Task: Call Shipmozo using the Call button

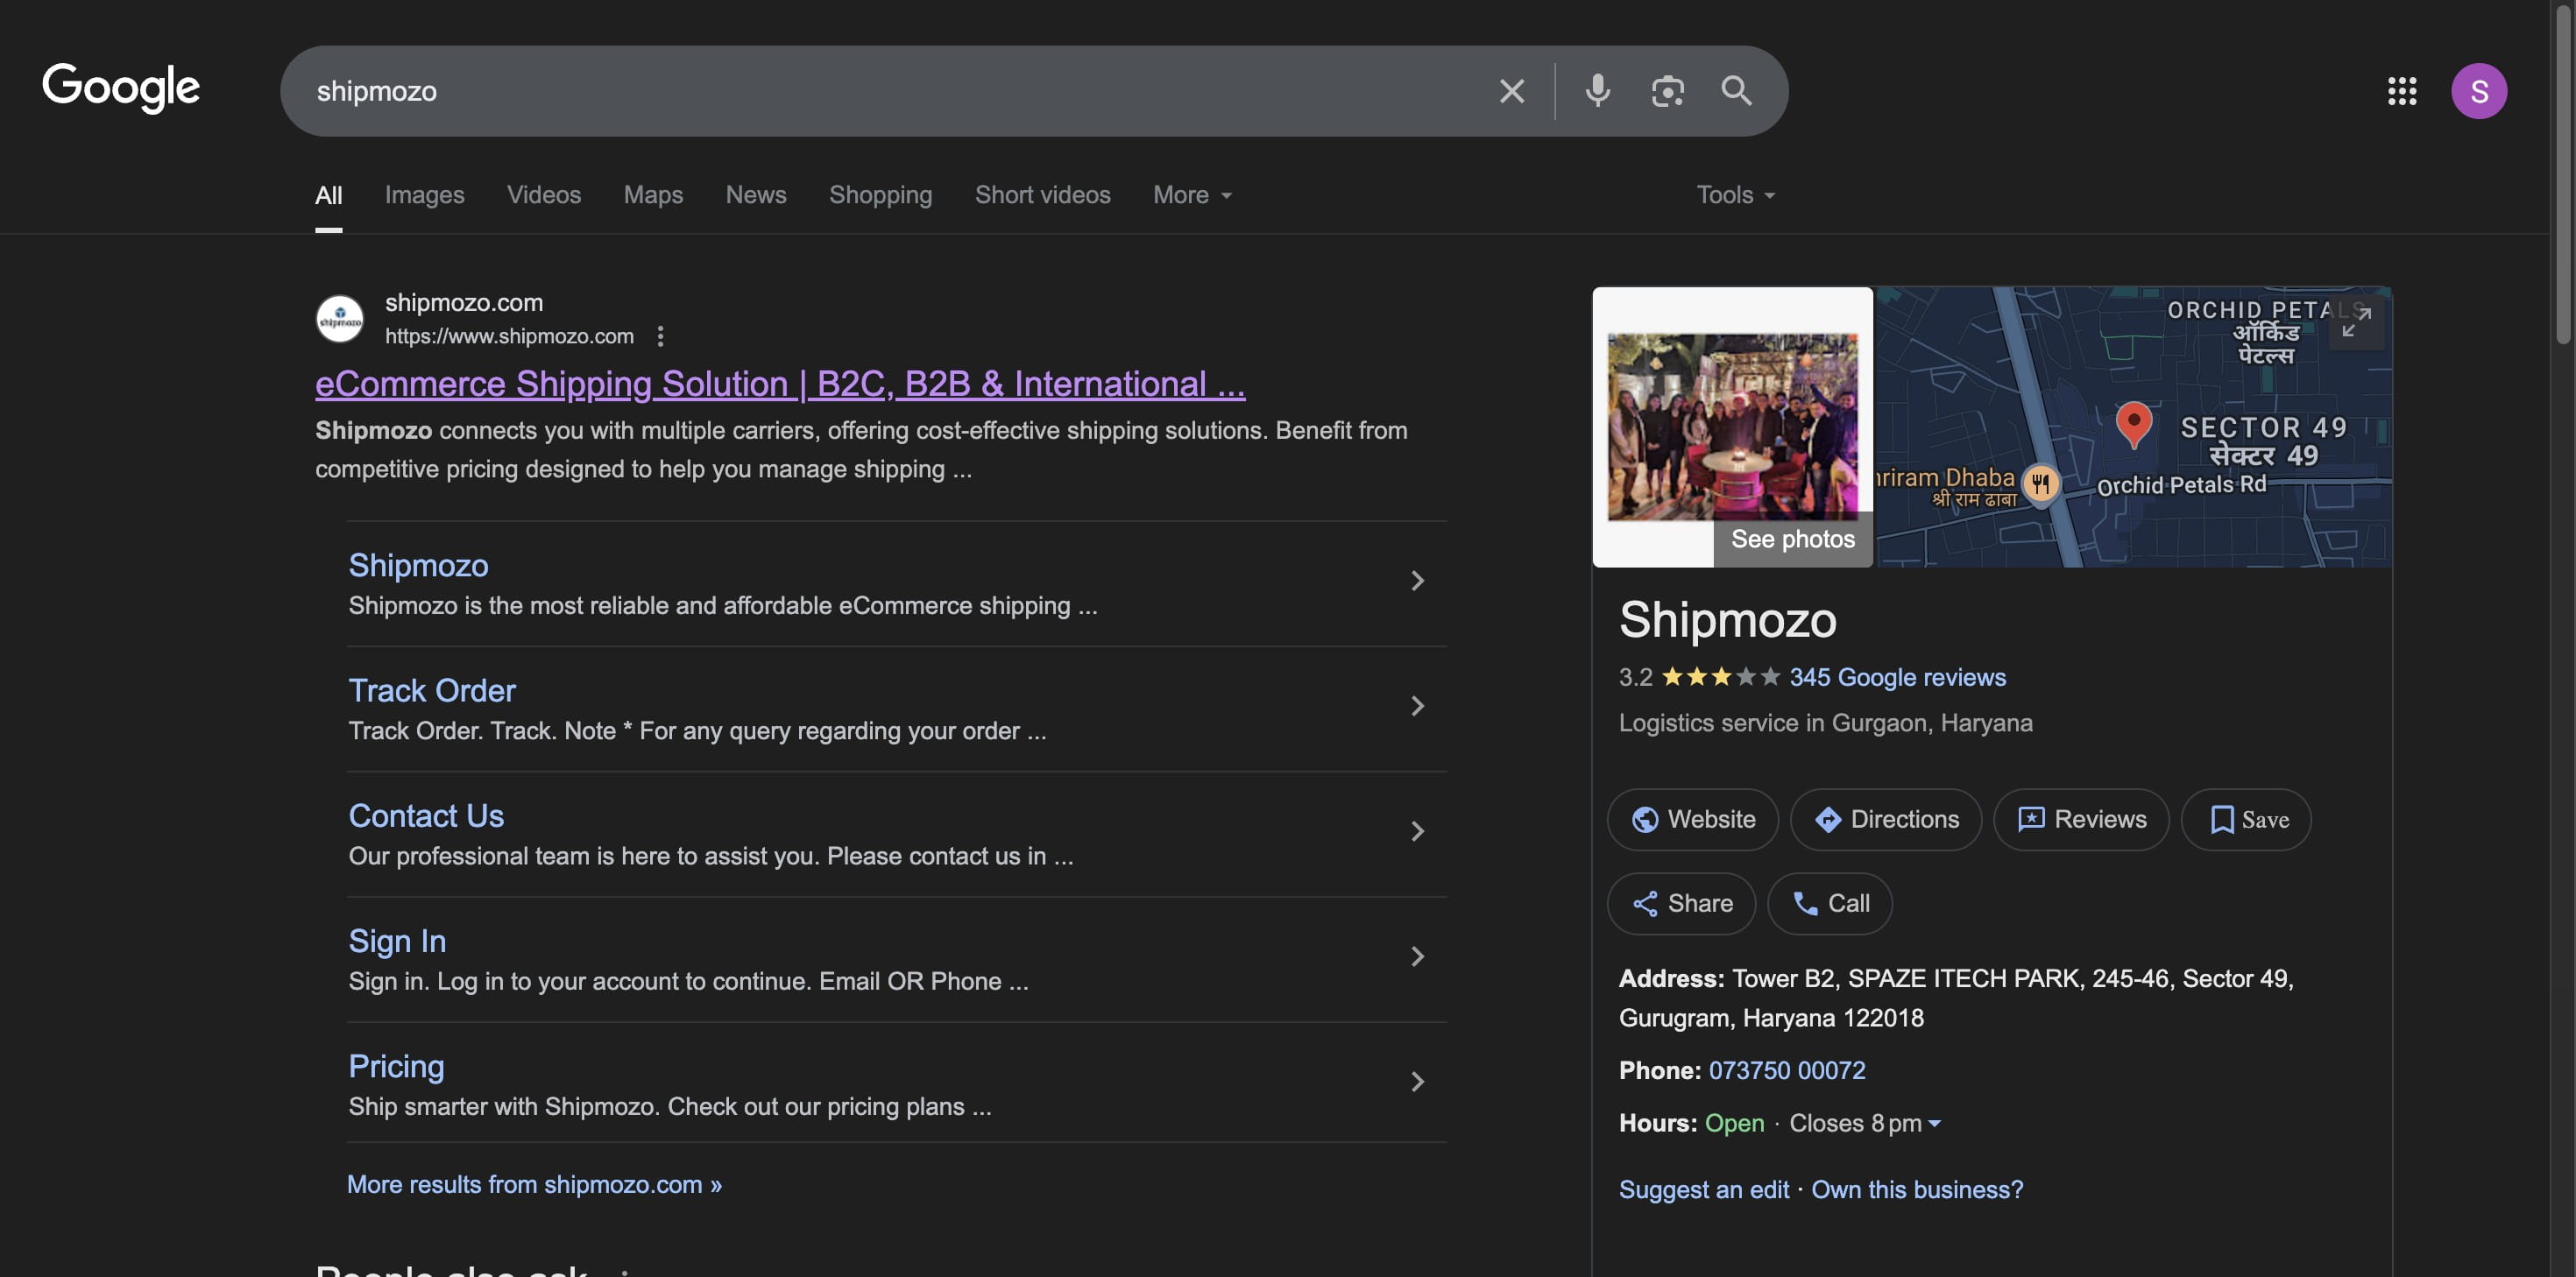Action: click(x=1829, y=902)
